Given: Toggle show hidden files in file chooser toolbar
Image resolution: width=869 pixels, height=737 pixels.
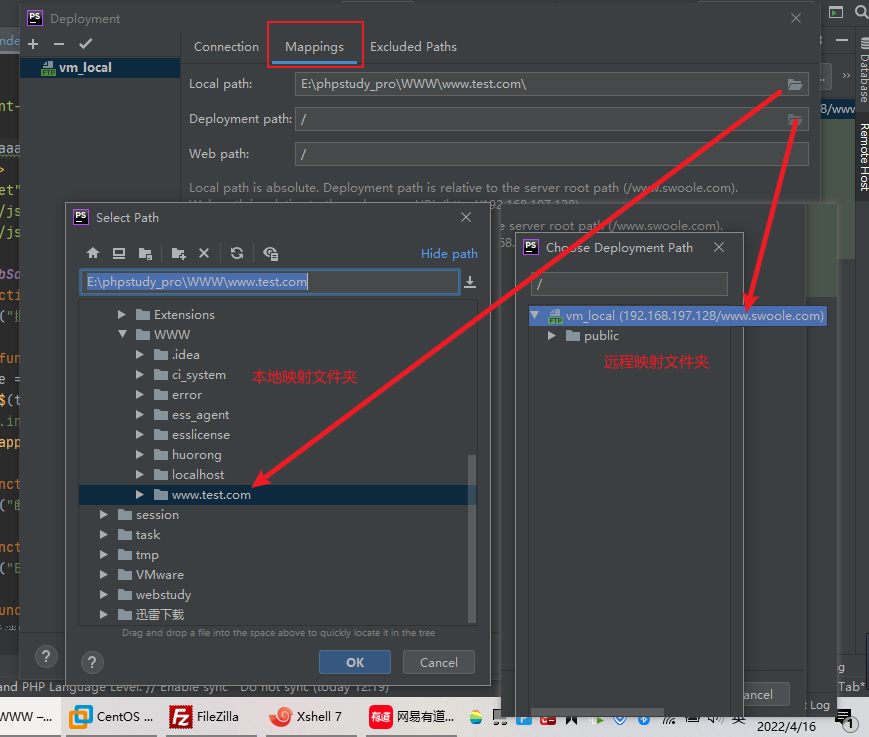Looking at the screenshot, I should pos(270,254).
